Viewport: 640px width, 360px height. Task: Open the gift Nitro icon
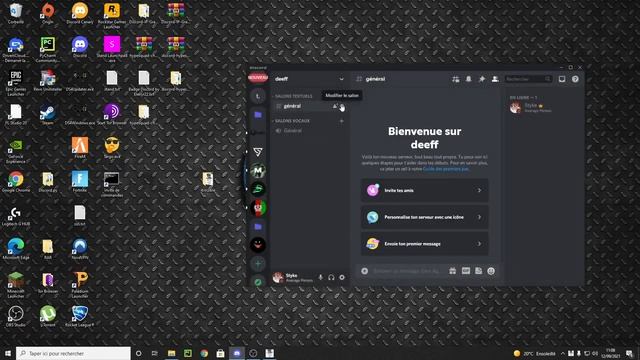pos(453,271)
